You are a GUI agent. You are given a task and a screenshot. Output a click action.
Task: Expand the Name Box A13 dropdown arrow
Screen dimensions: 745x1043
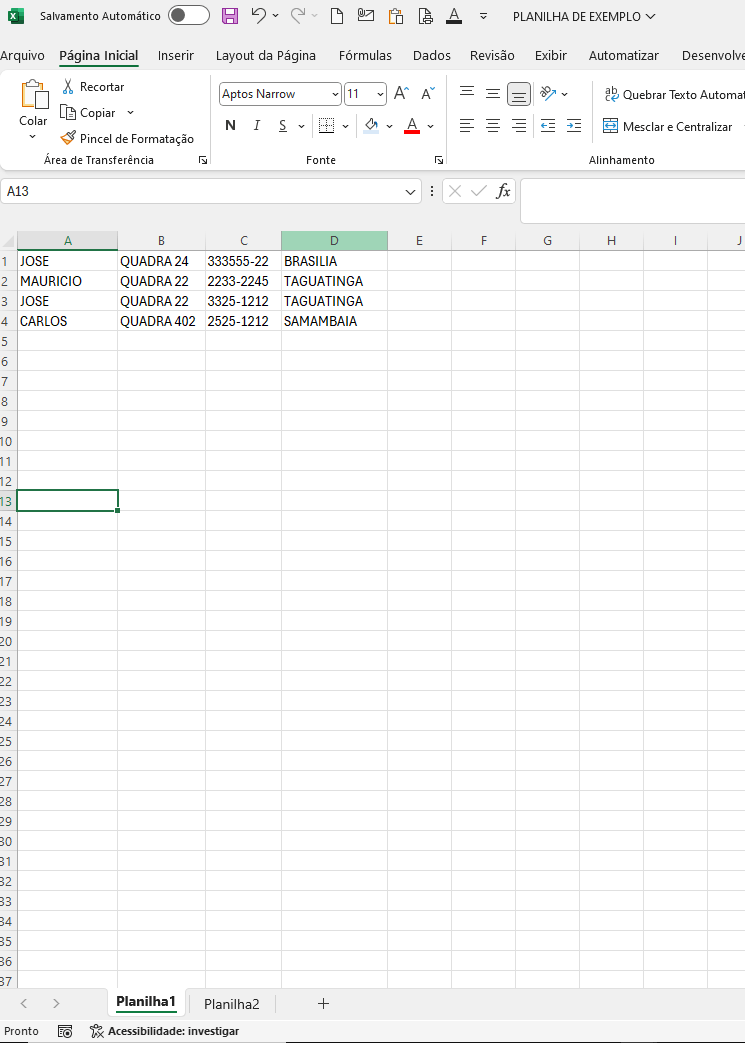(410, 192)
